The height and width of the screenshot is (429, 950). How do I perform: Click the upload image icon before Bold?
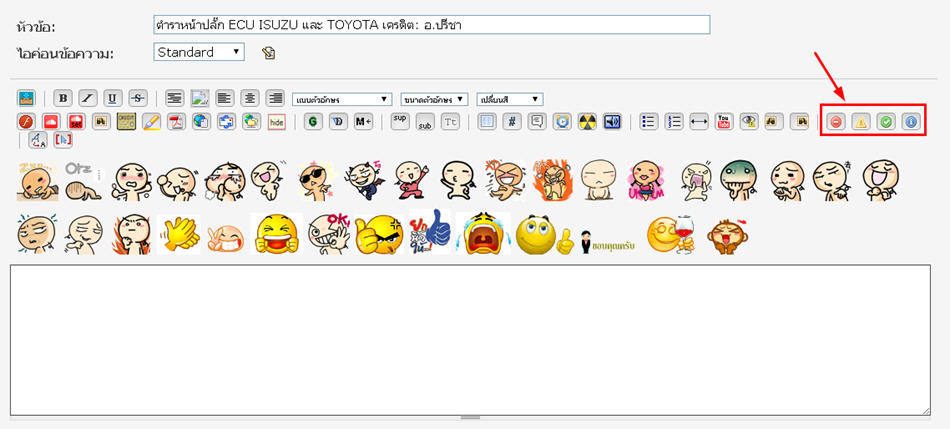click(x=26, y=98)
